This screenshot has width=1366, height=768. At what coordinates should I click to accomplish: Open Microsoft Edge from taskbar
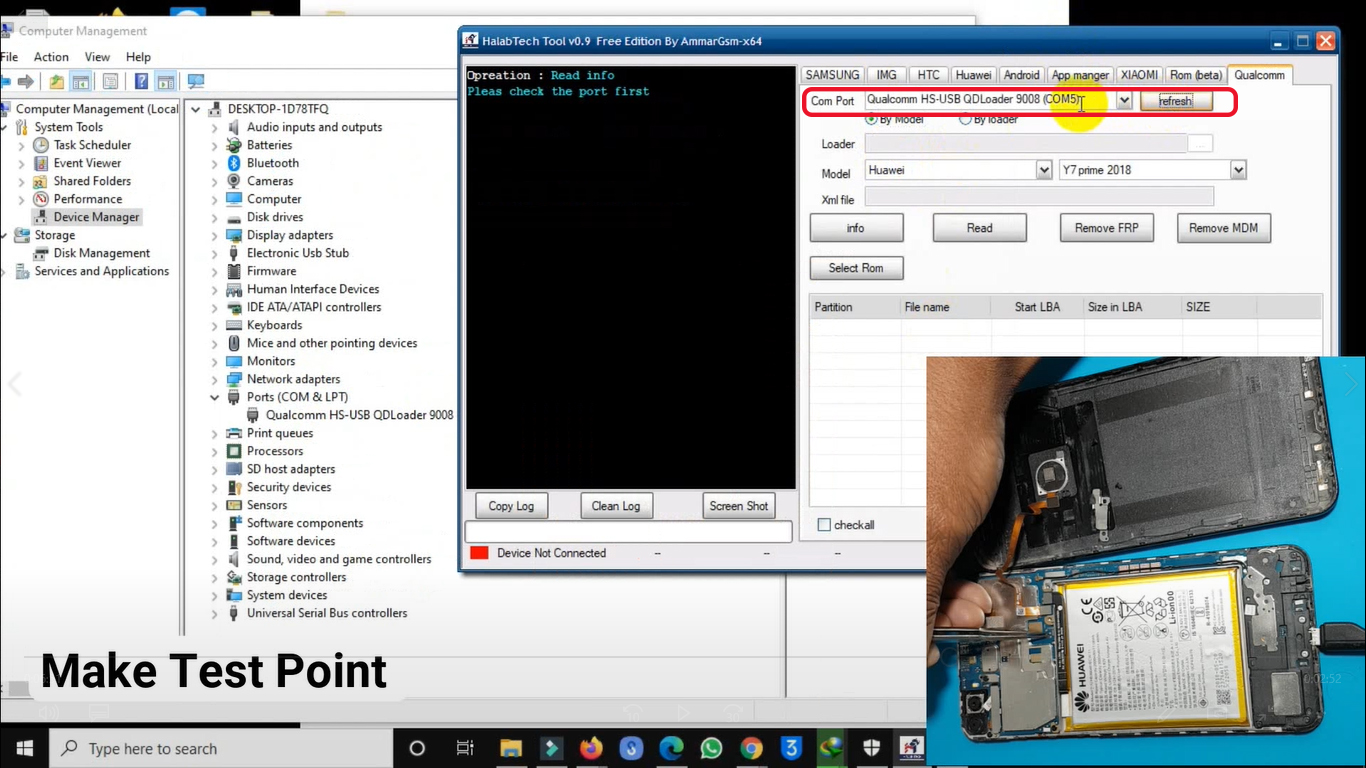pyautogui.click(x=671, y=748)
